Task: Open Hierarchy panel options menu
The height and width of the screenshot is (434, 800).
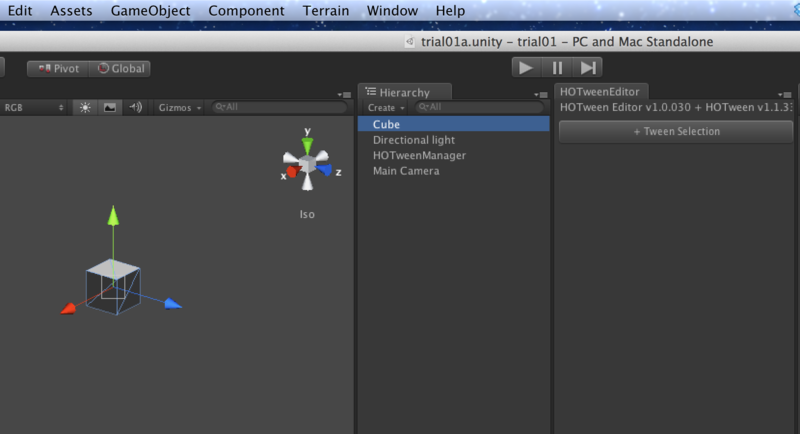Action: tap(541, 95)
